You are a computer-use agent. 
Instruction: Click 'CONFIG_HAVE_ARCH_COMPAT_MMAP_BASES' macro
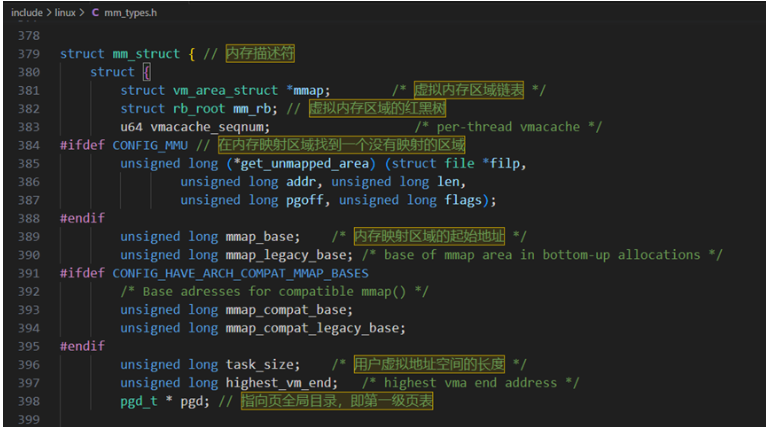[x=240, y=273]
